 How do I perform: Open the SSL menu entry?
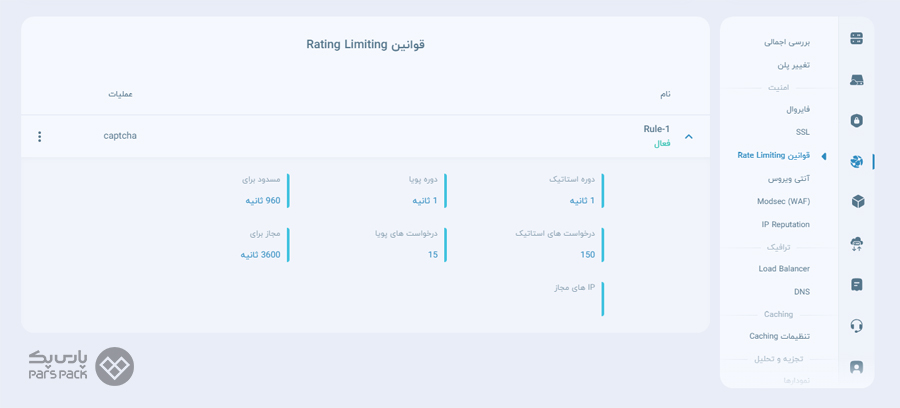pyautogui.click(x=802, y=132)
